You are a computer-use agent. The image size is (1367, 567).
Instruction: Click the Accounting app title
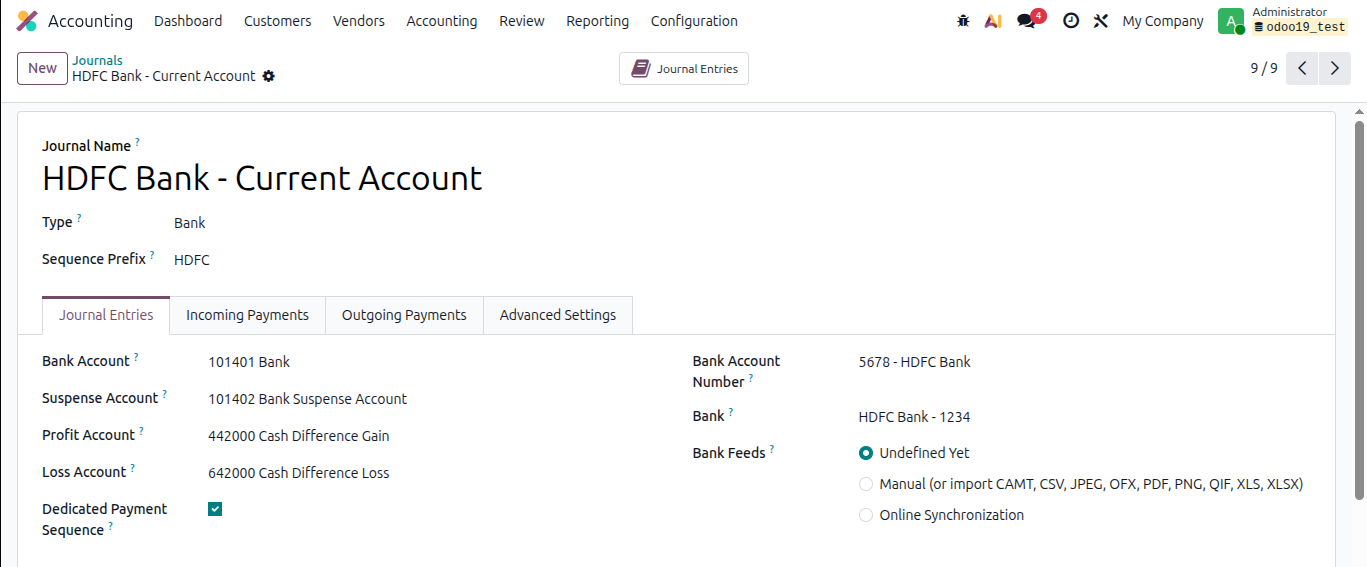(90, 21)
